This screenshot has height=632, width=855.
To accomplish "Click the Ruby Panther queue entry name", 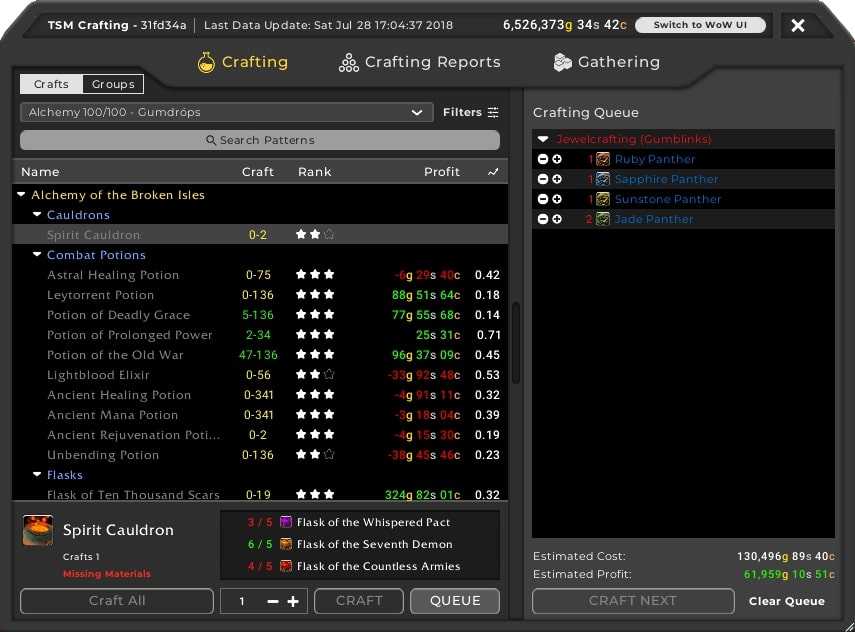I will [x=655, y=159].
